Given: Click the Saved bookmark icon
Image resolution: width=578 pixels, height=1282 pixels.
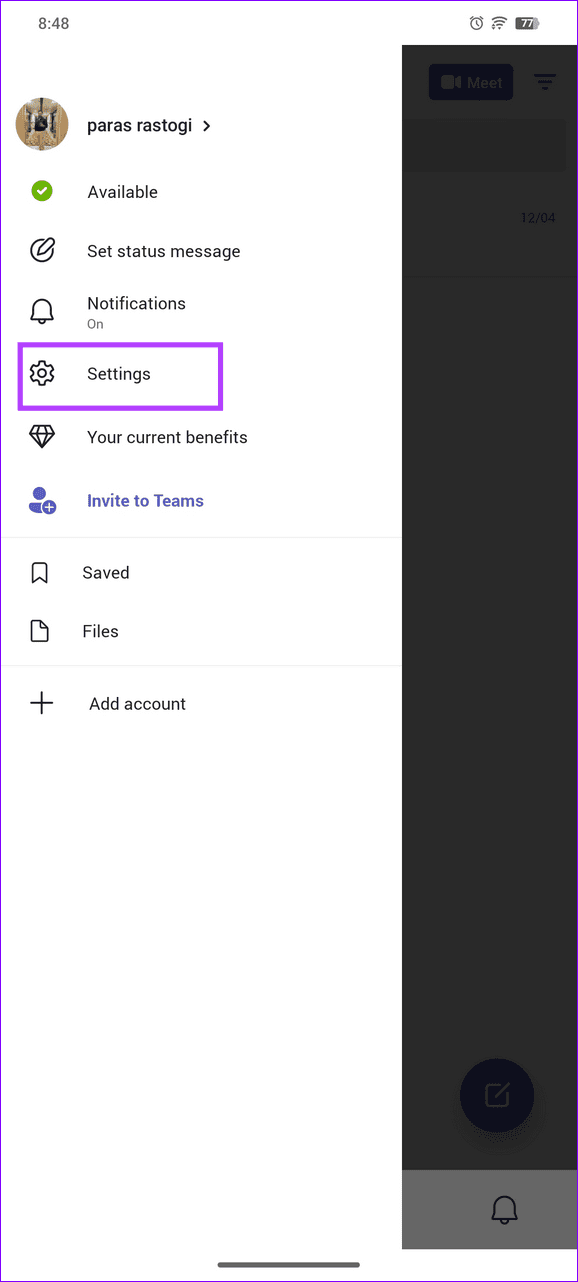Looking at the screenshot, I should [x=40, y=573].
